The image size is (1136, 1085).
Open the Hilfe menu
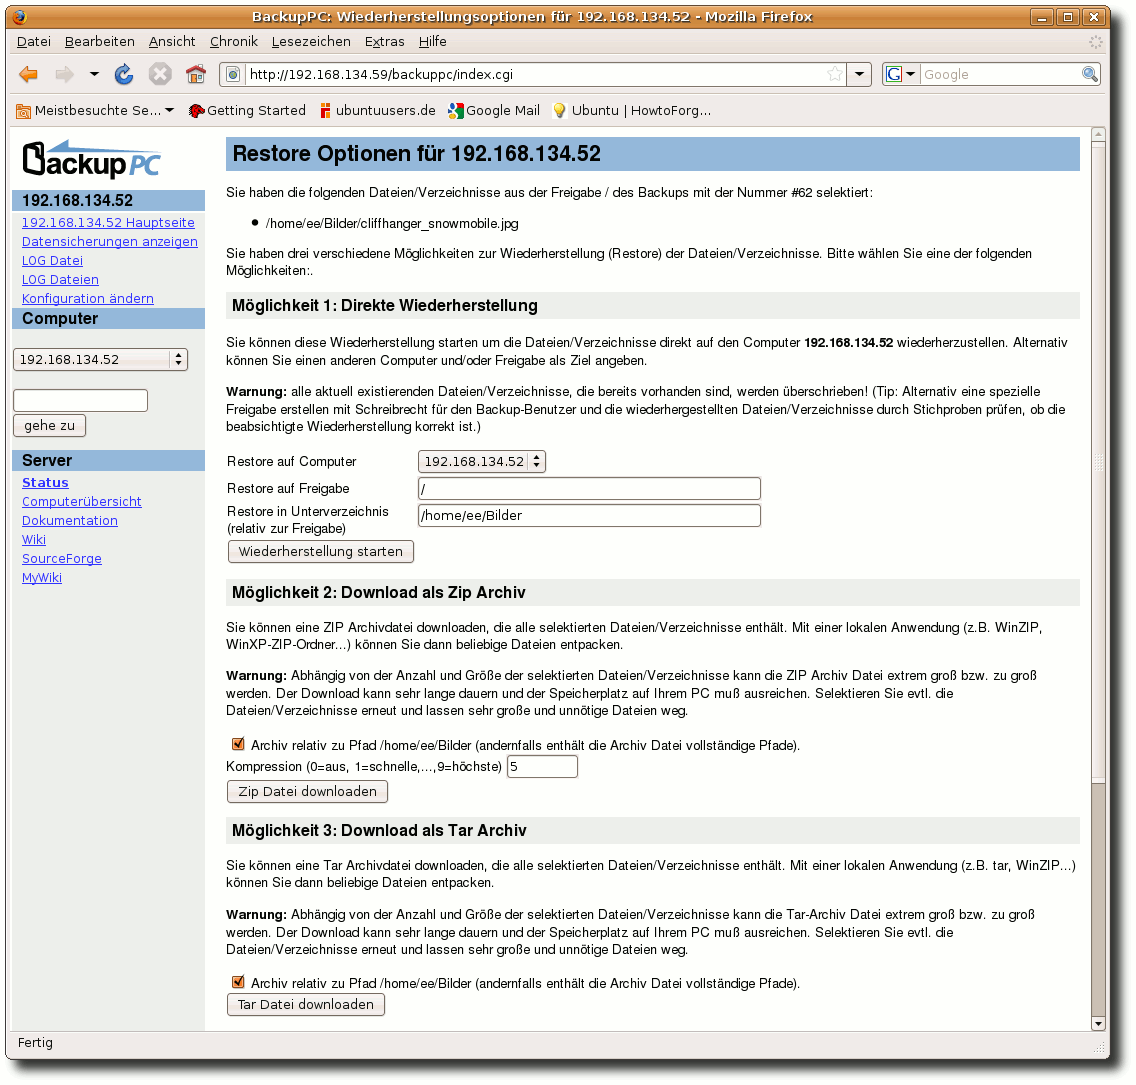(x=433, y=41)
